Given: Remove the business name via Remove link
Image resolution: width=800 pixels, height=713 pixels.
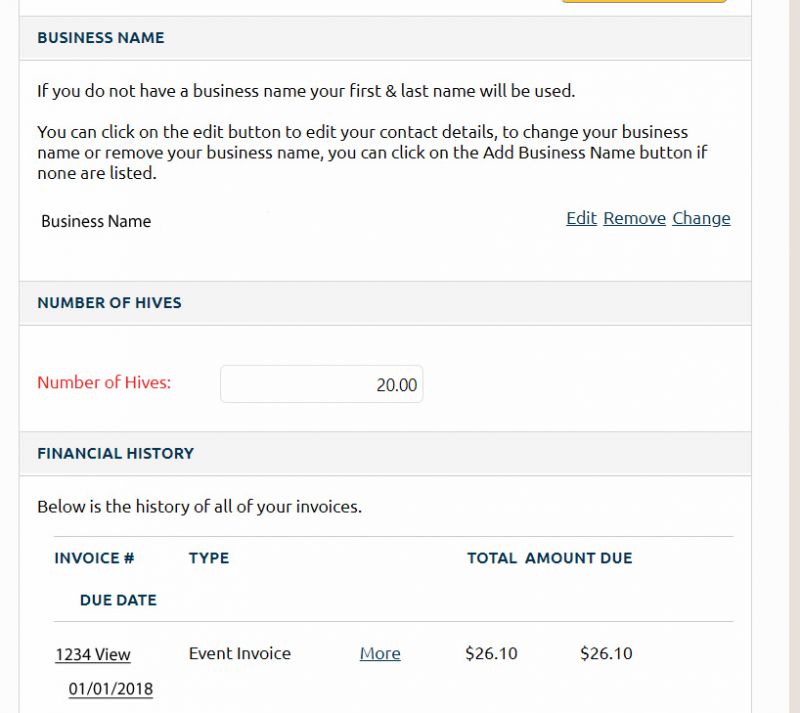Looking at the screenshot, I should 634,218.
